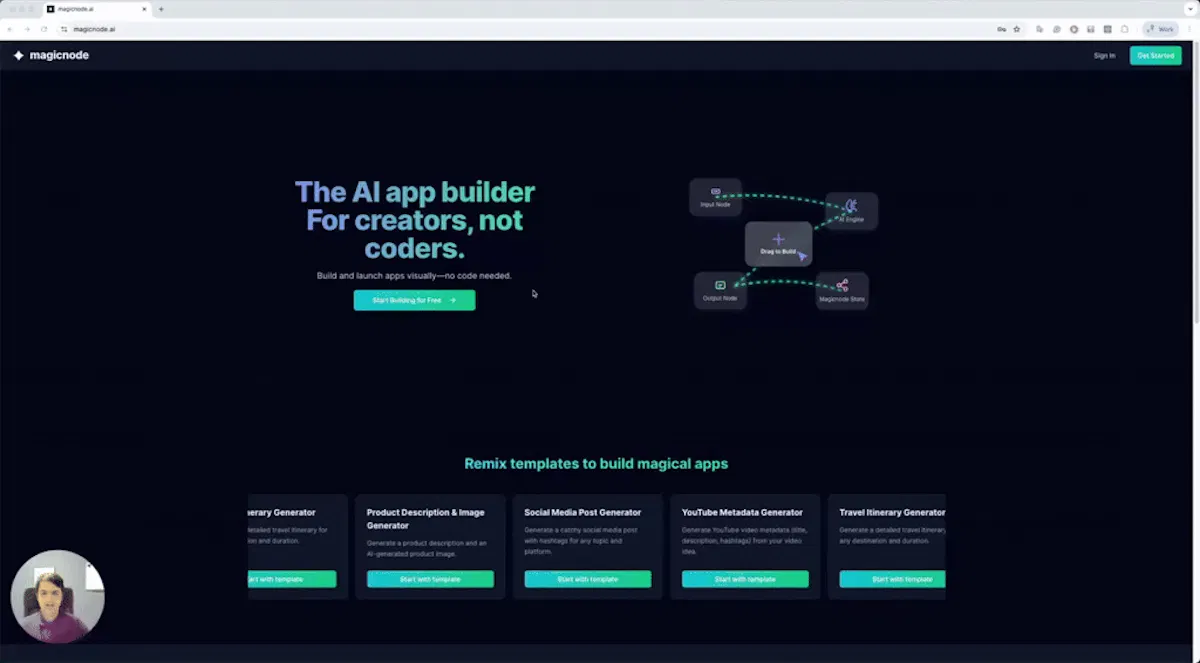The image size is (1200, 663).
Task: Click the YouTube Metadata Generator title
Action: [x=742, y=513]
